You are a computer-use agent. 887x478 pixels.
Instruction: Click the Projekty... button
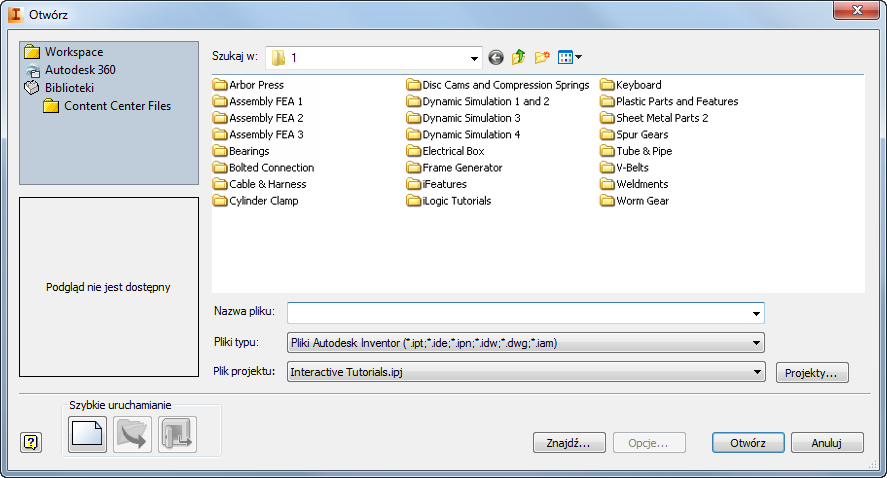click(812, 373)
